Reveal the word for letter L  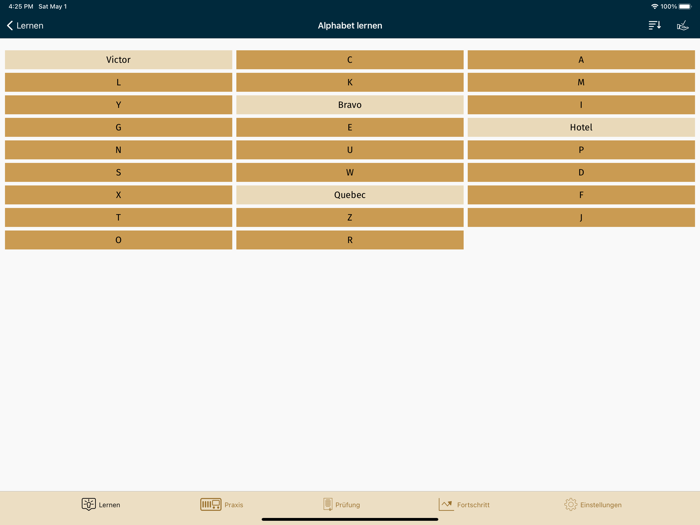click(x=118, y=82)
